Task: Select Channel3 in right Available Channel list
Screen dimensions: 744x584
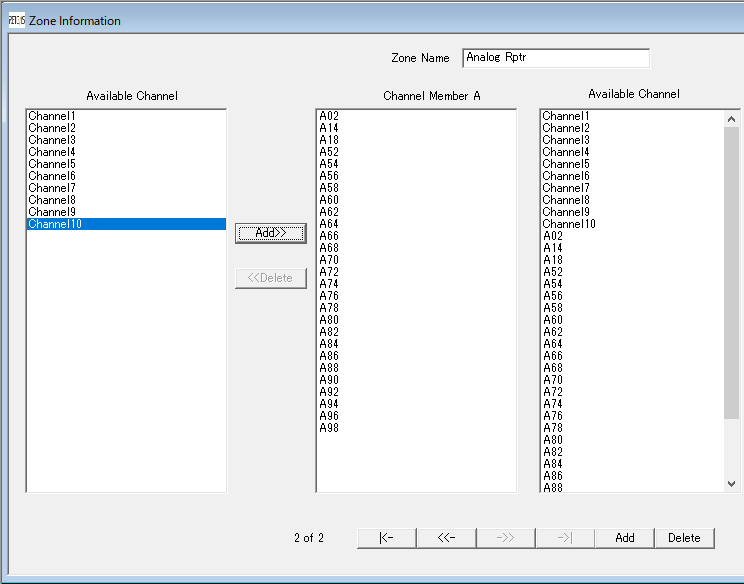Action: 566,140
